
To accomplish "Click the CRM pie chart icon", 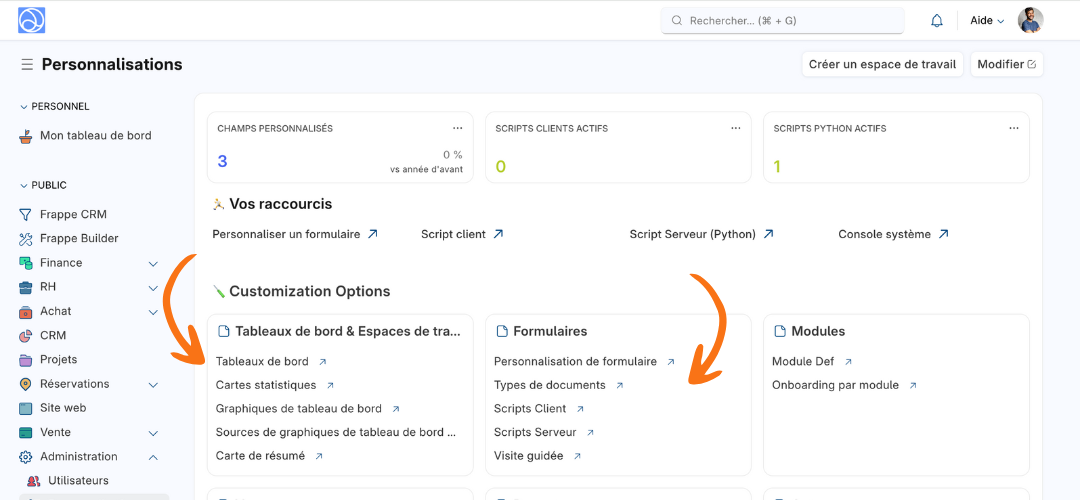I will pos(25,335).
